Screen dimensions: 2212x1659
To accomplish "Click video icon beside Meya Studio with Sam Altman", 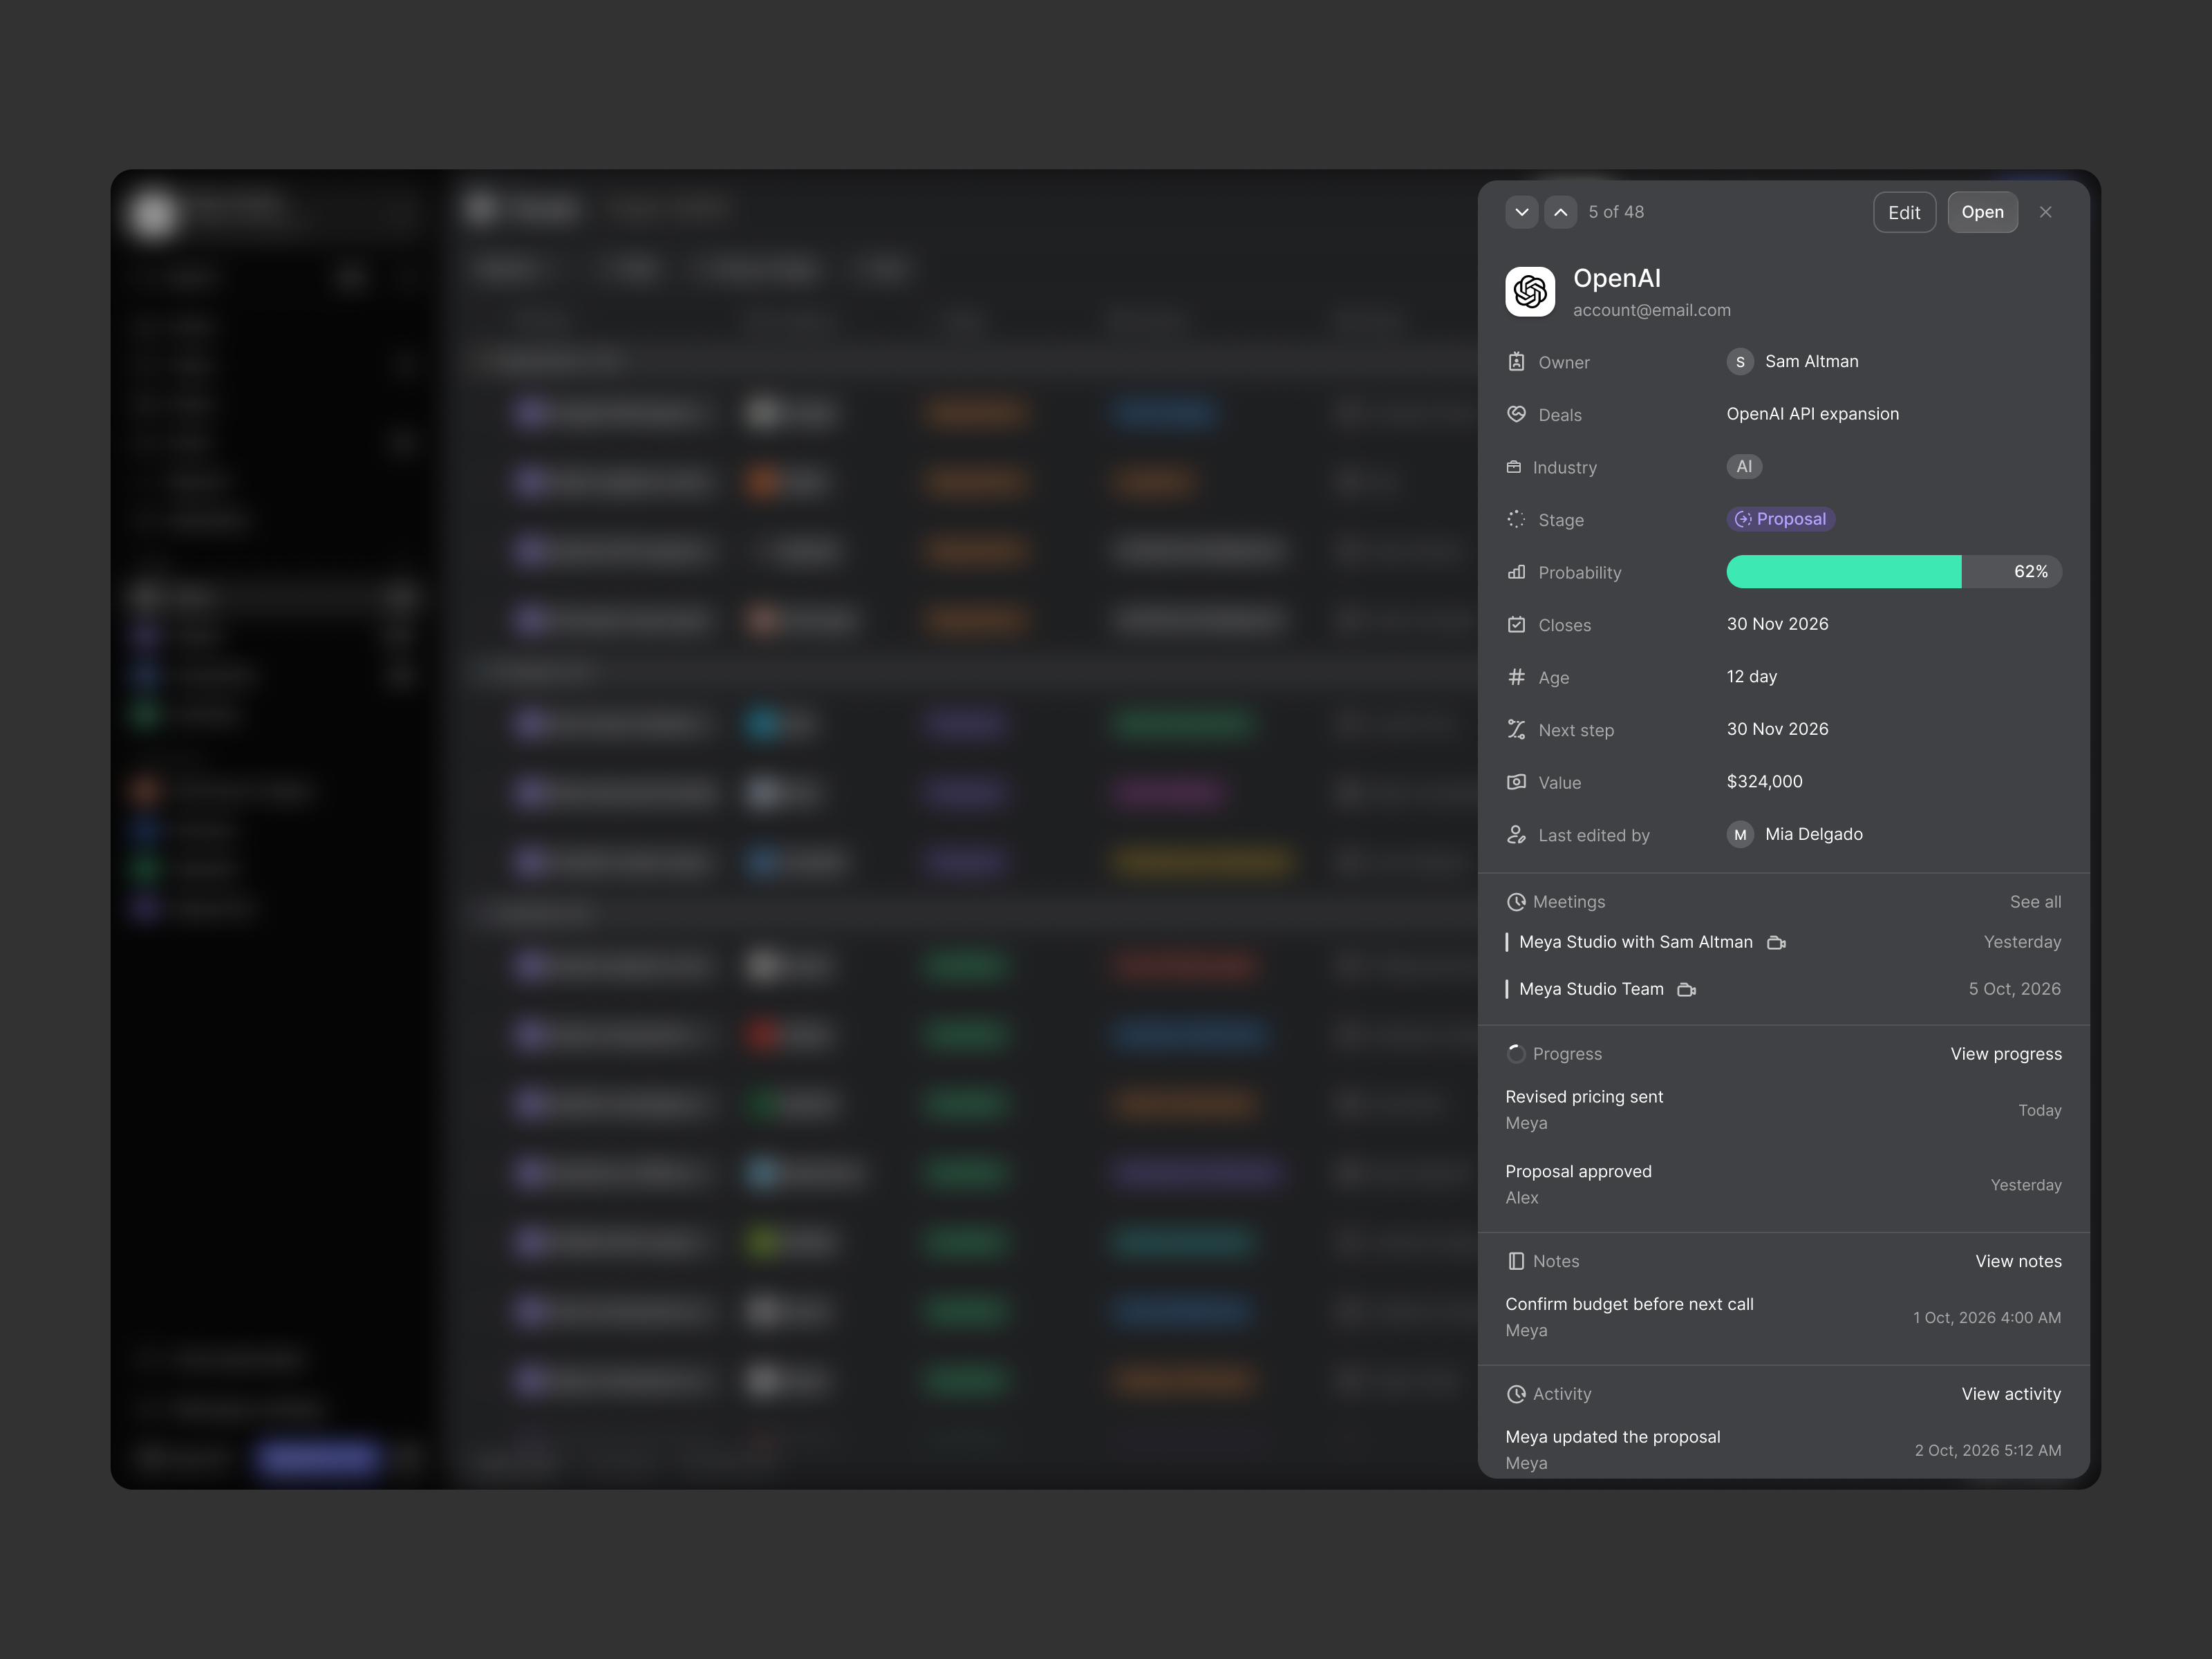I will pyautogui.click(x=1776, y=943).
